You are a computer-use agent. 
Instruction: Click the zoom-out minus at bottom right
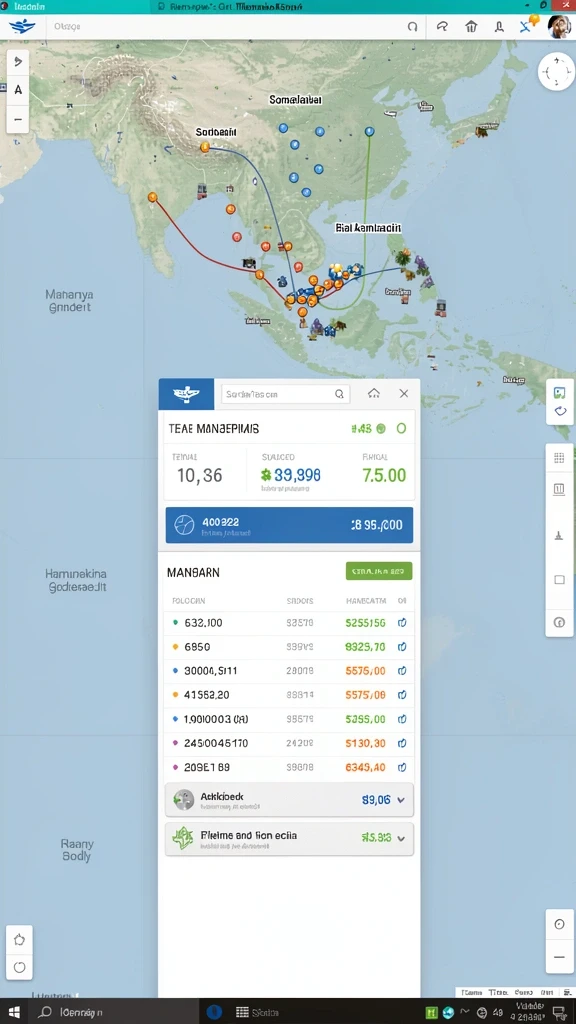coord(559,957)
